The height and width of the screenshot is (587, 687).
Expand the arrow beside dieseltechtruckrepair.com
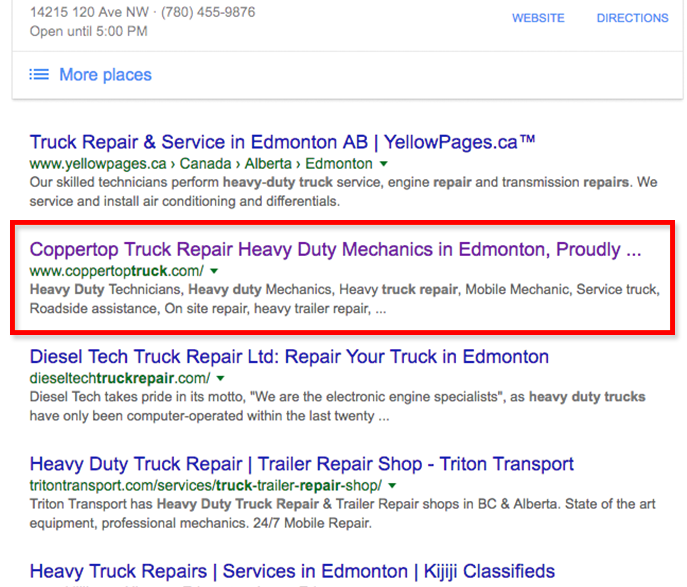(x=220, y=379)
